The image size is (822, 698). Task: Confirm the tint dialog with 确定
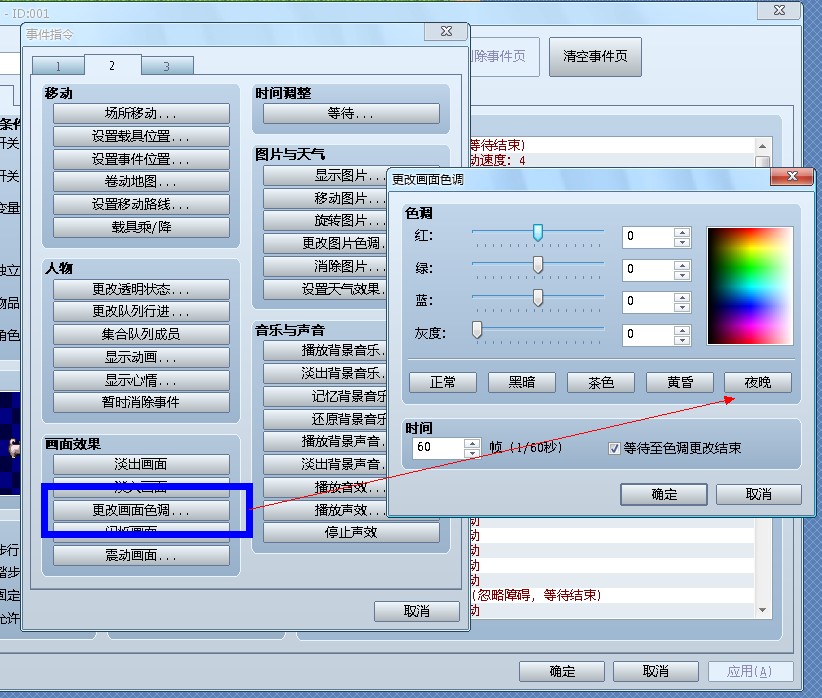[664, 495]
